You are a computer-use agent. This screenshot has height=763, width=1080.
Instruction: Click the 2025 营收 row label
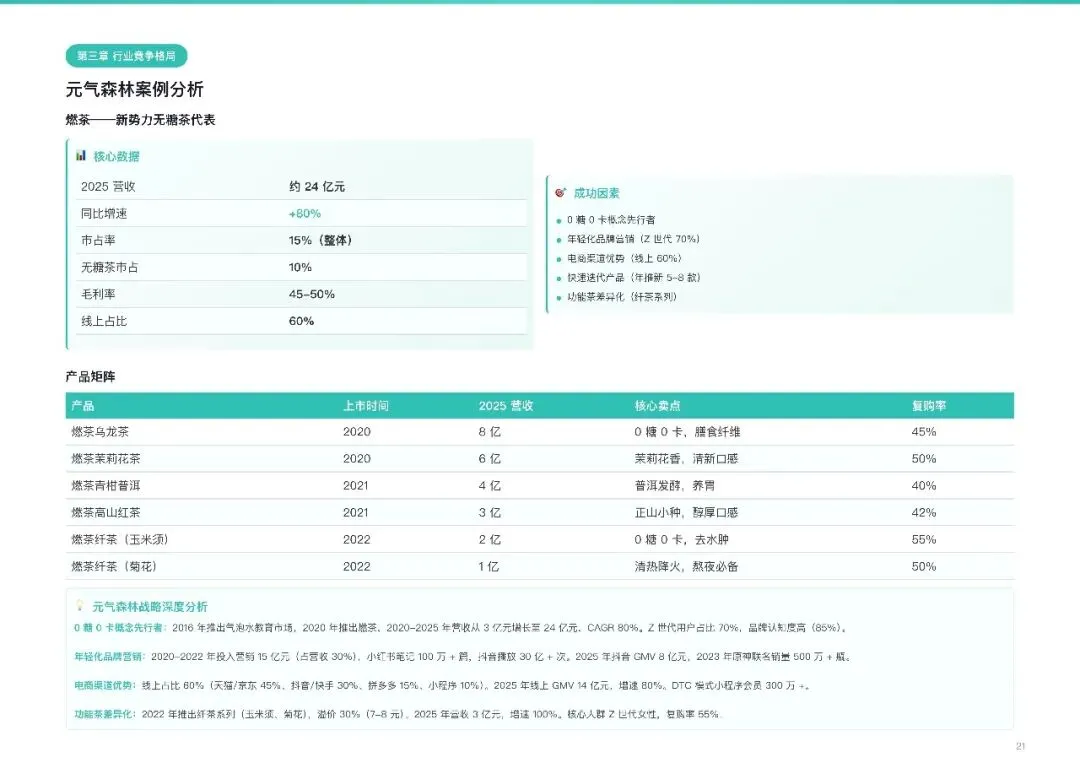108,187
